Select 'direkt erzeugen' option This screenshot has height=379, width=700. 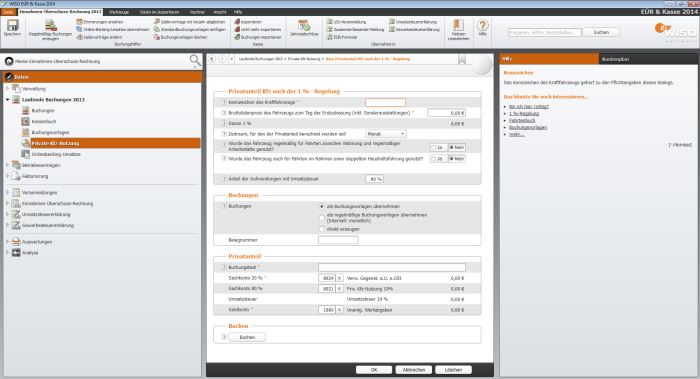pyautogui.click(x=321, y=229)
